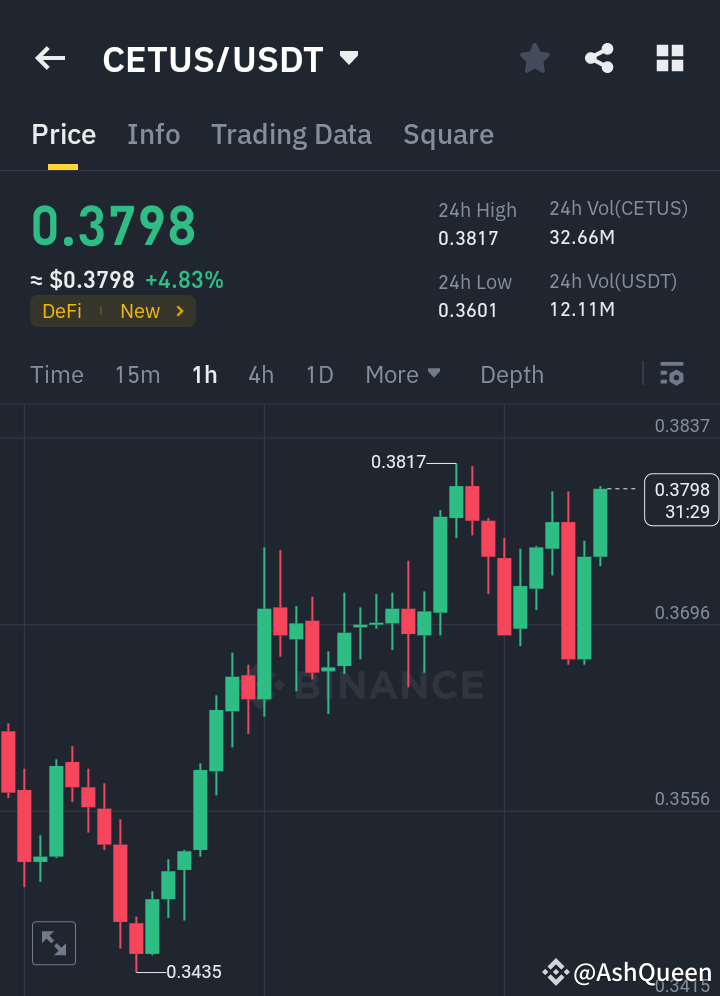Click the back arrow to exit chart

(x=48, y=58)
